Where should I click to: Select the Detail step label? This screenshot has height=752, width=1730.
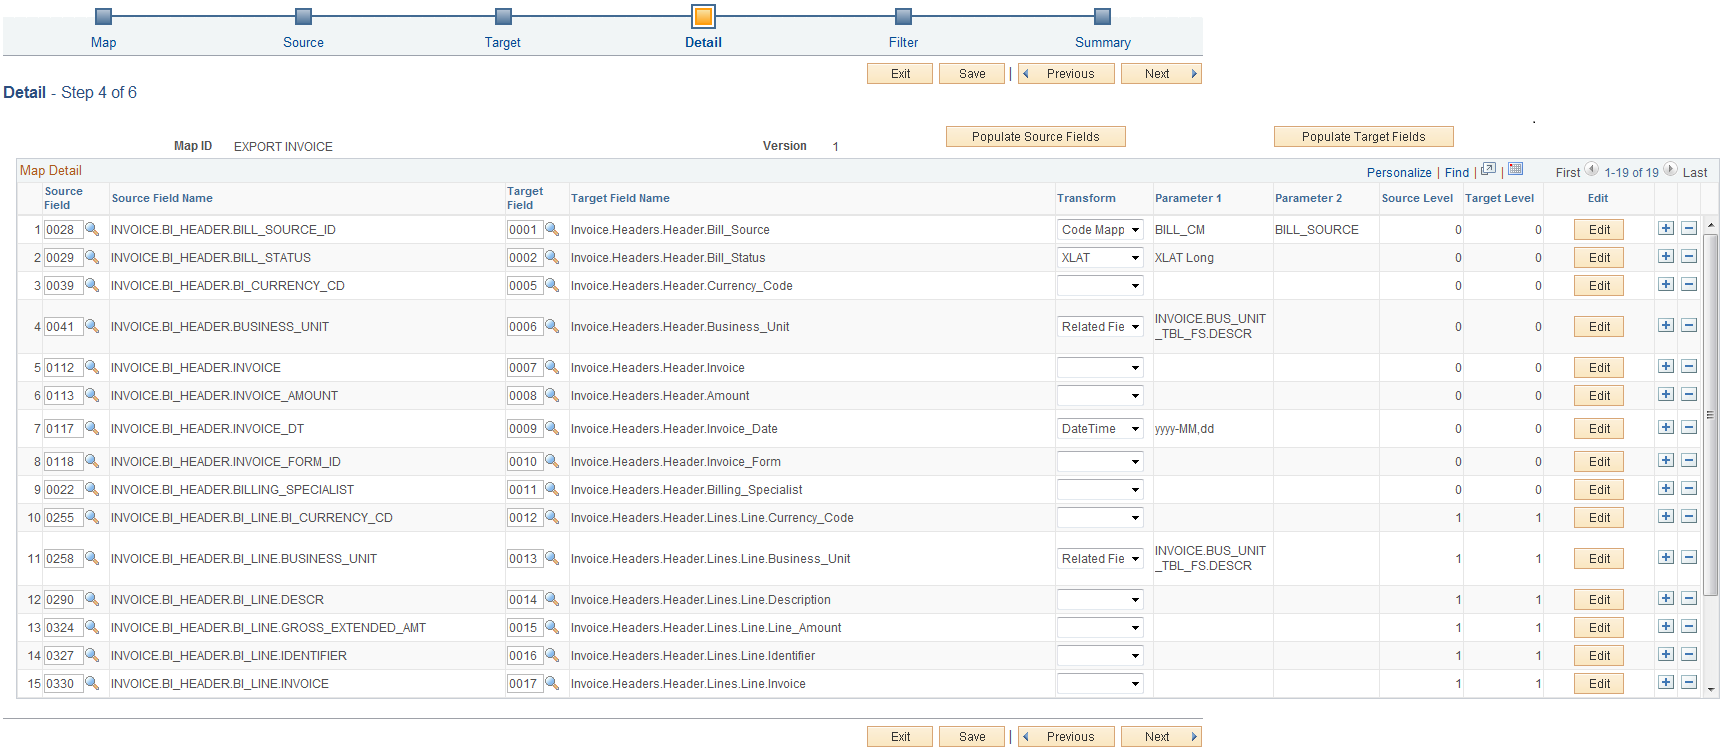(703, 42)
